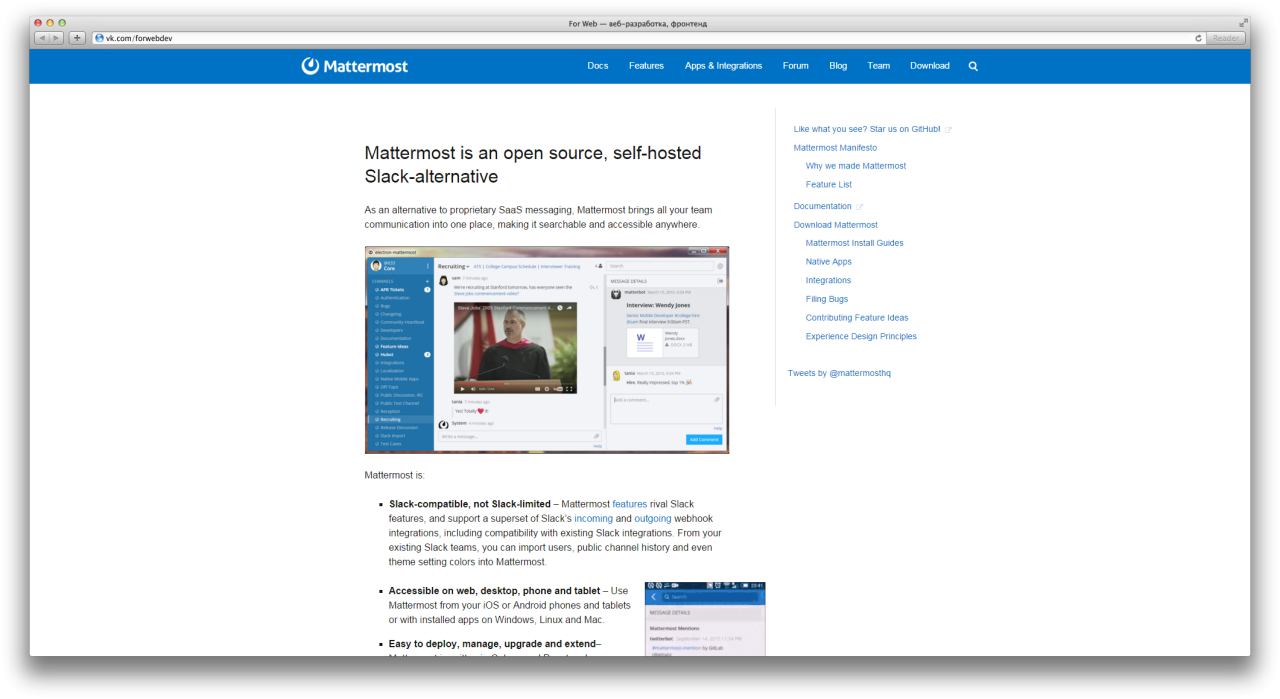The image size is (1280, 699).
Task: Open Mattermost Manifesto link
Action: (x=835, y=148)
